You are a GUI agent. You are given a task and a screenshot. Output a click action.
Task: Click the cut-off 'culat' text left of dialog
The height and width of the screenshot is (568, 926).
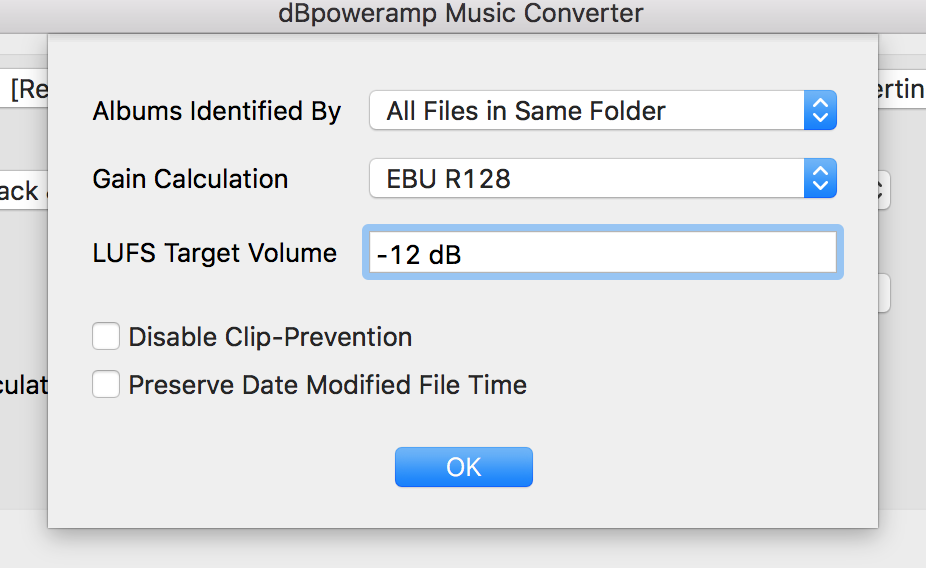pos(23,385)
